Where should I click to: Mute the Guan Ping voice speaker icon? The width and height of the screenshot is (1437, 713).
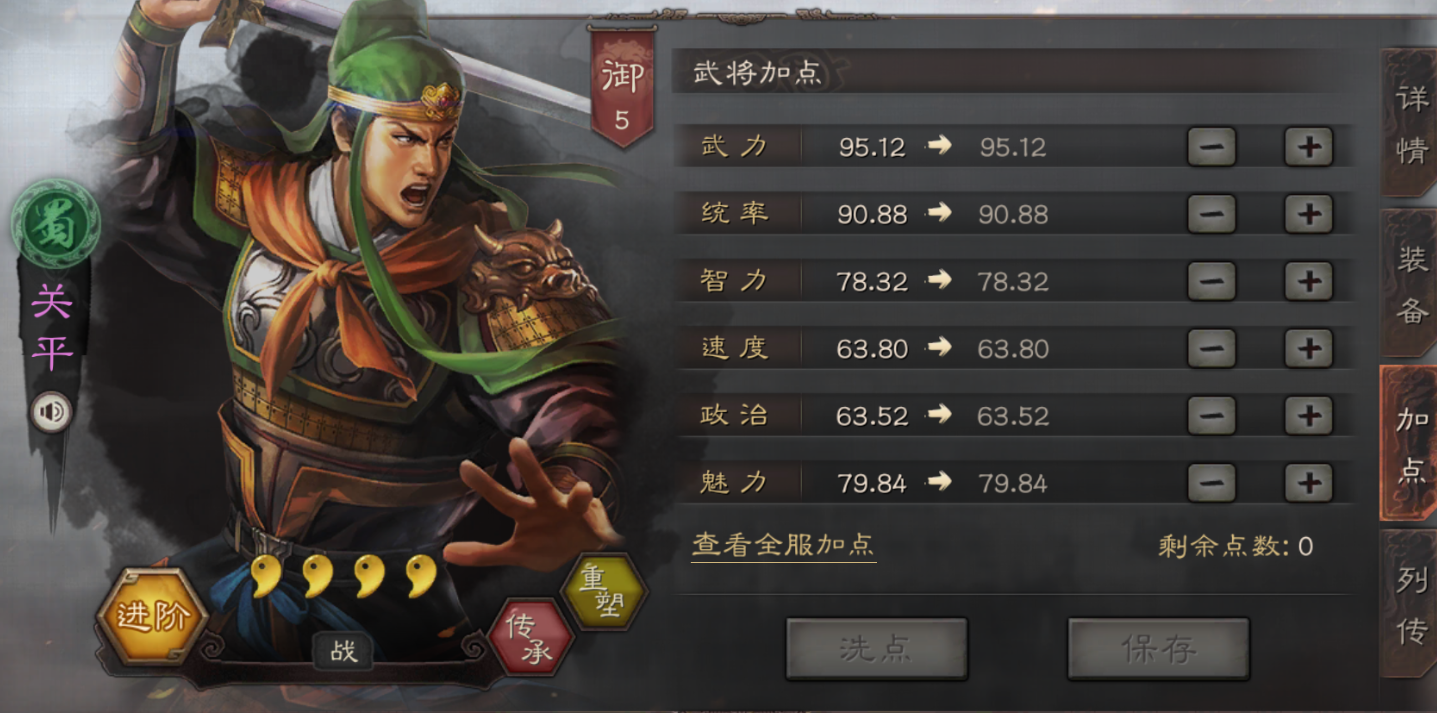(x=50, y=412)
